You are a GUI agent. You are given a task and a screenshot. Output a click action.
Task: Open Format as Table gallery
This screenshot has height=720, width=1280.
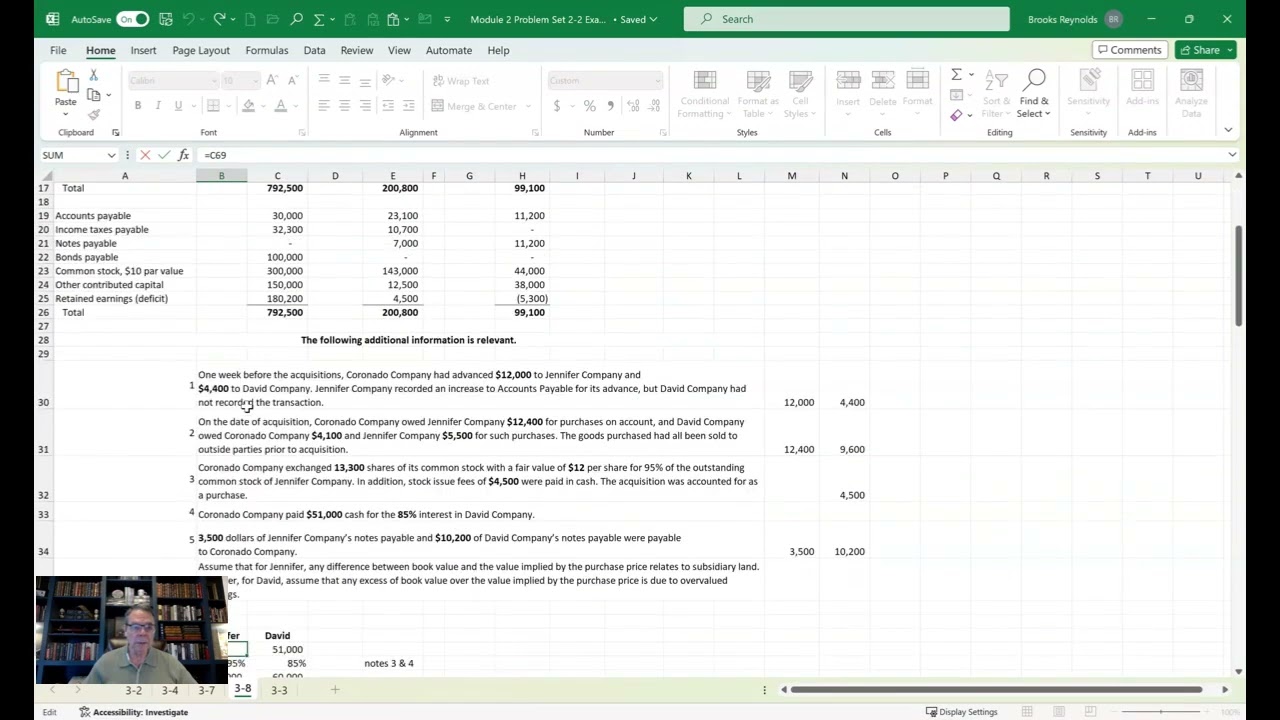[x=758, y=94]
